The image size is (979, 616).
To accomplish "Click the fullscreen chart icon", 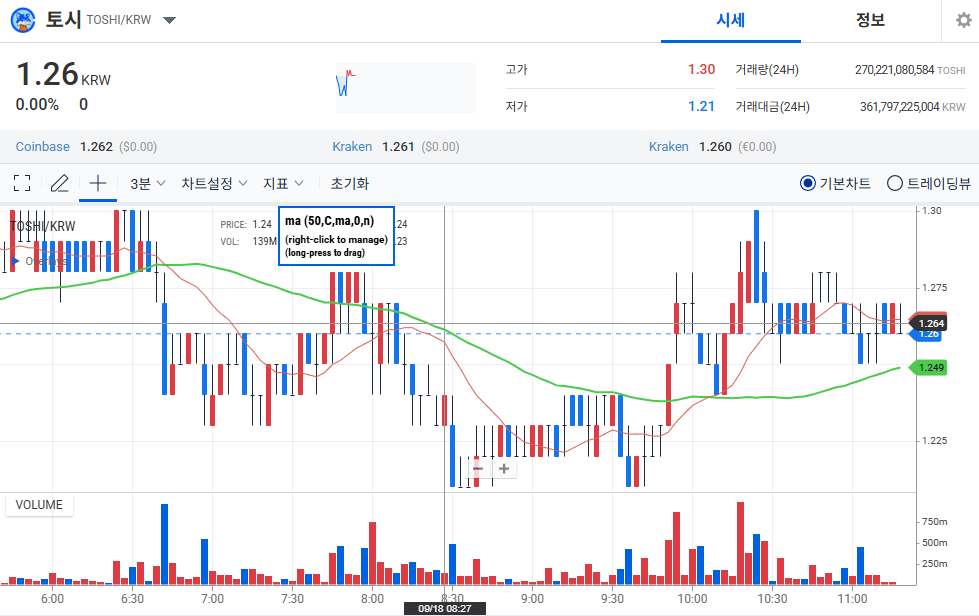I will click(22, 183).
